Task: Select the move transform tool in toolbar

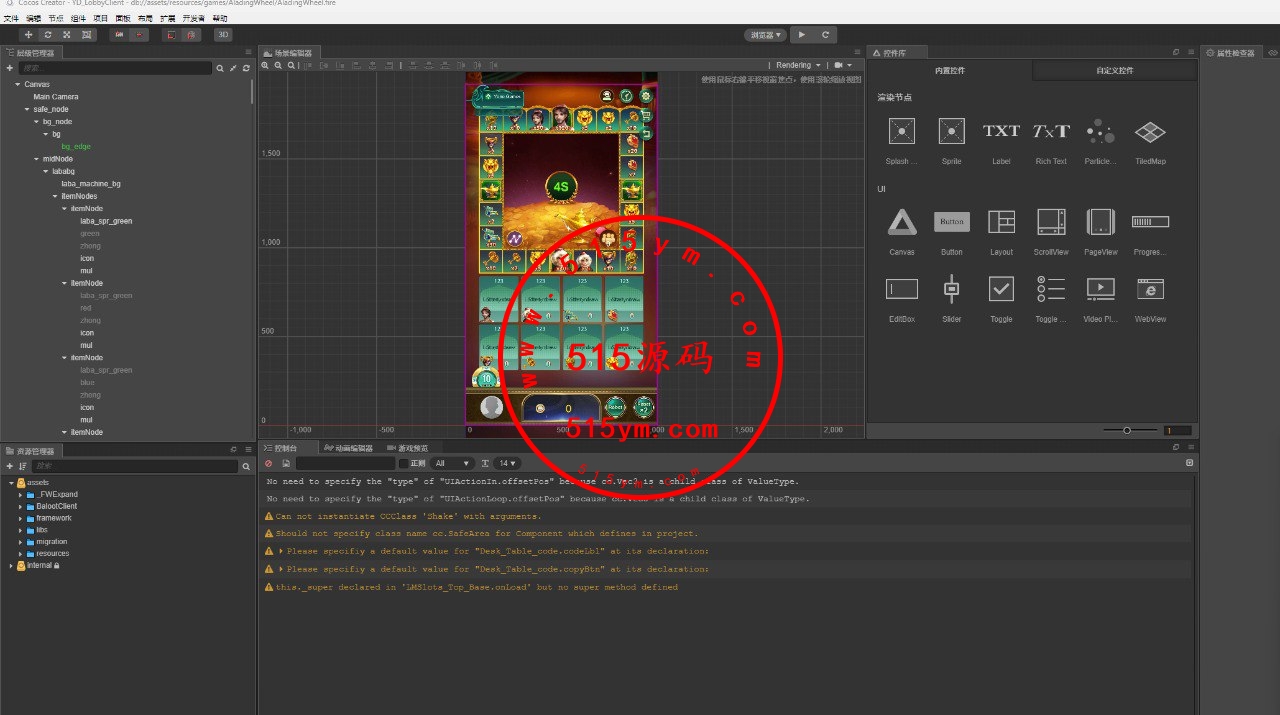Action: (x=28, y=35)
